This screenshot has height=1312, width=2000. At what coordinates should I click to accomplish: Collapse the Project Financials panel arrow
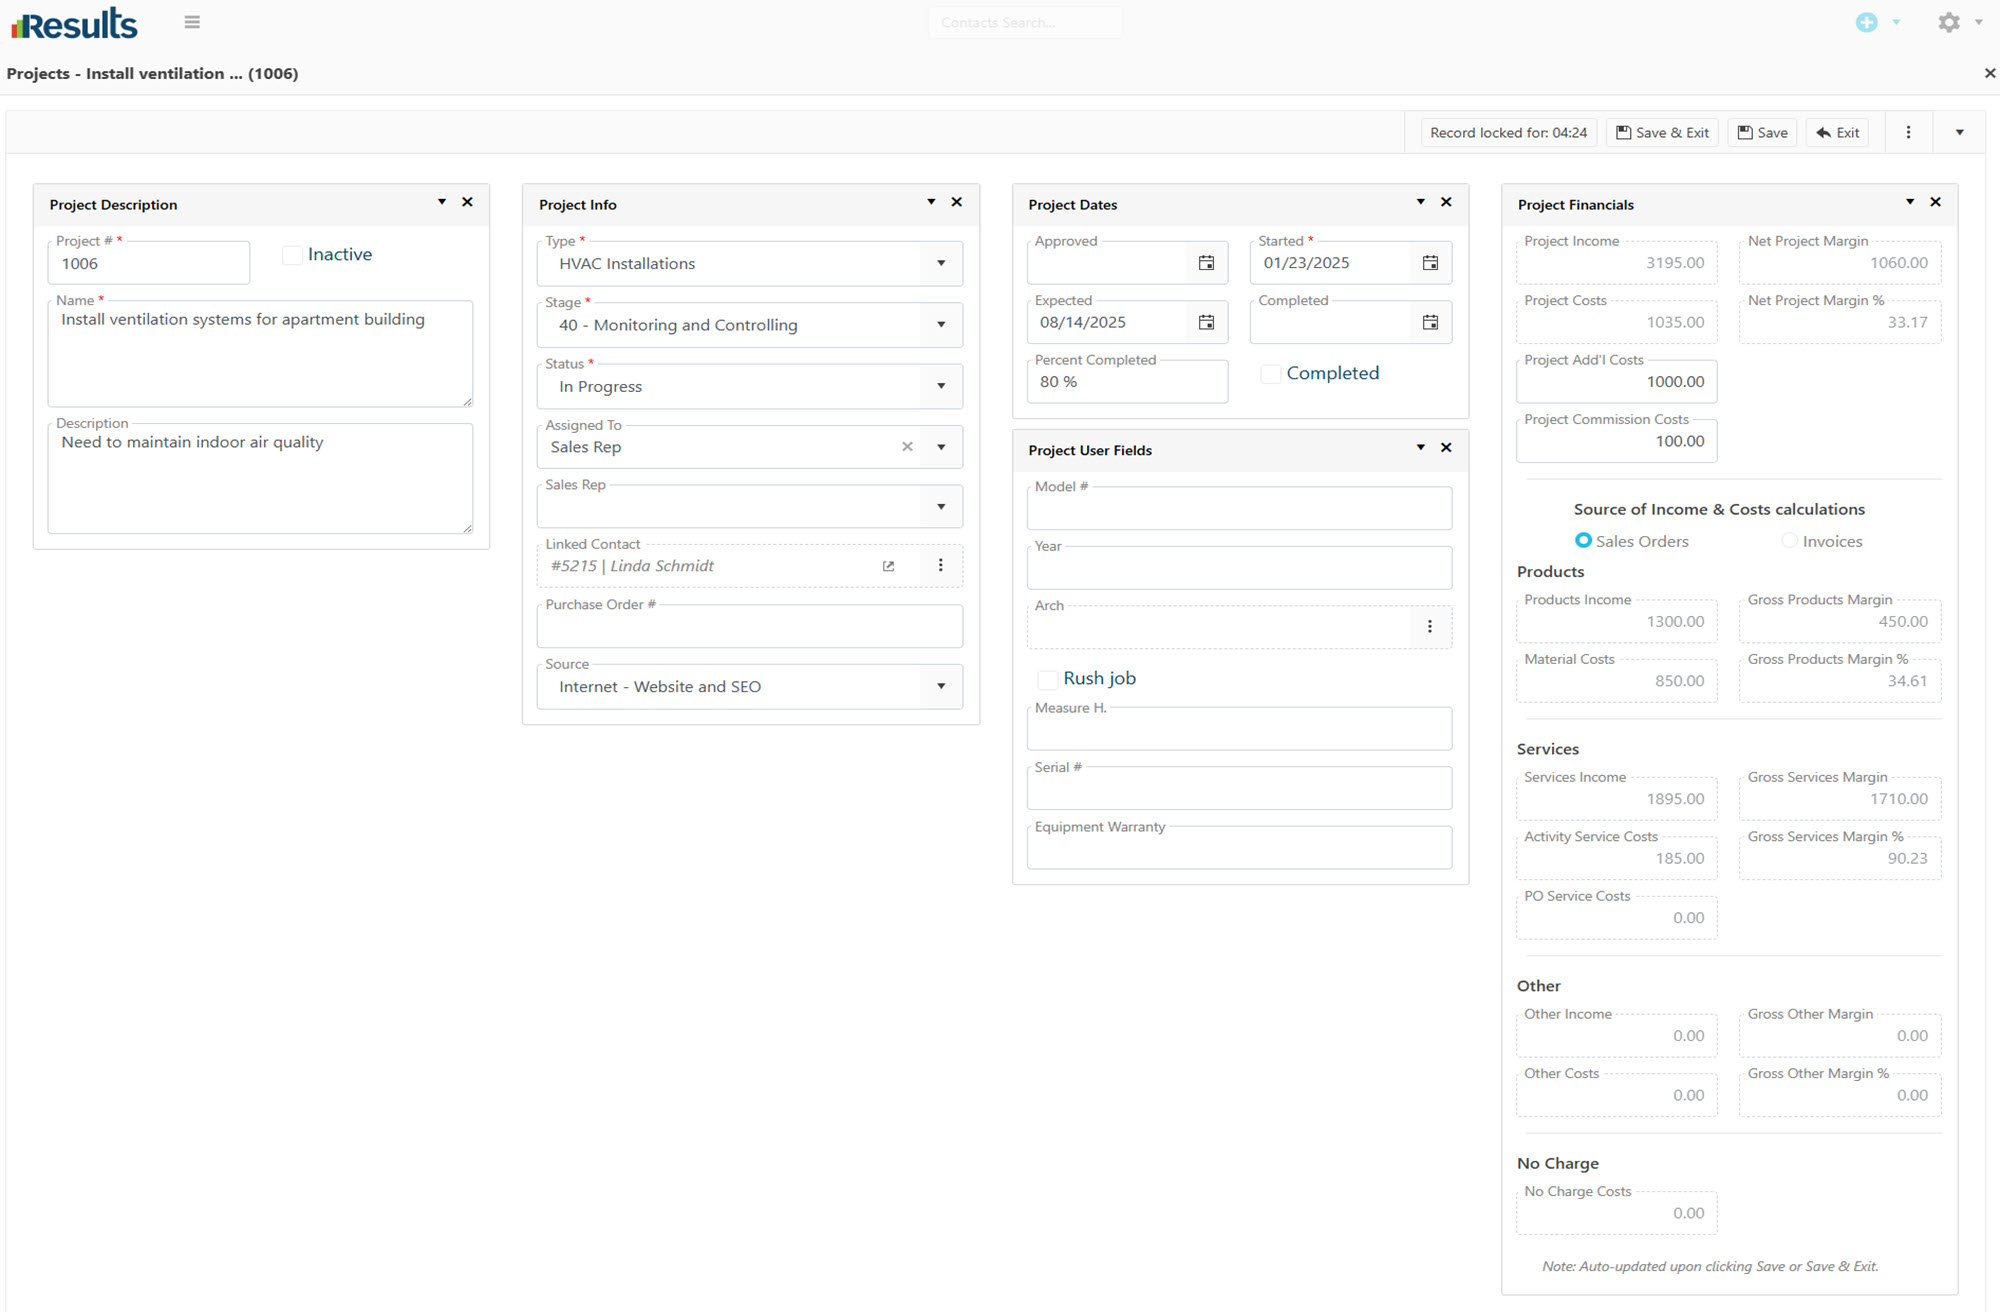1909,202
